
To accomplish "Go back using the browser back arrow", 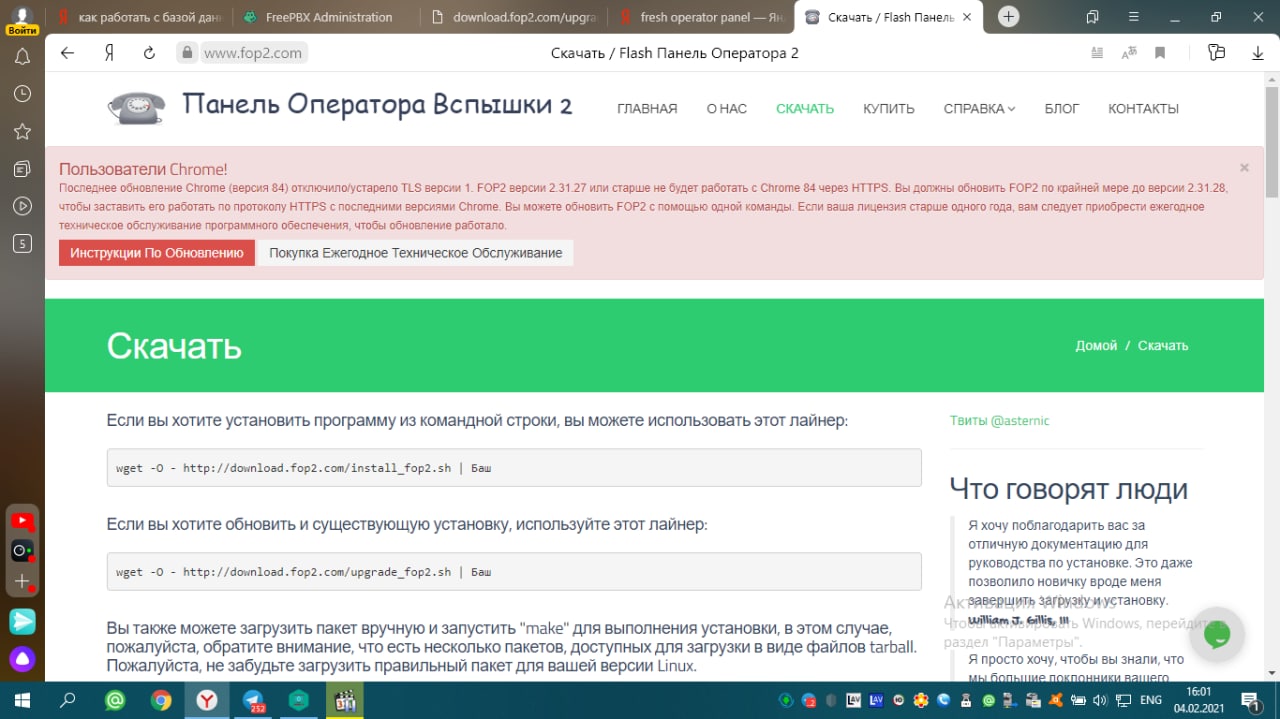I will pos(67,53).
